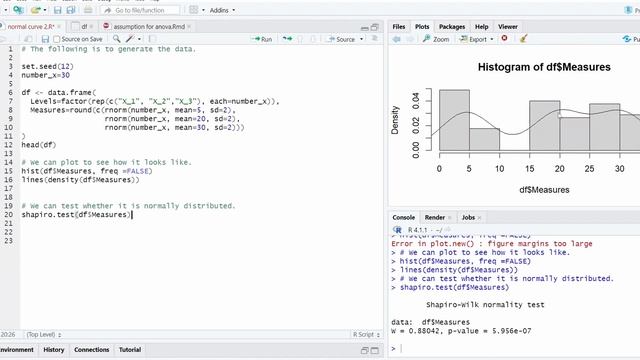Open the (Top Level) scope selector

(x=43, y=335)
